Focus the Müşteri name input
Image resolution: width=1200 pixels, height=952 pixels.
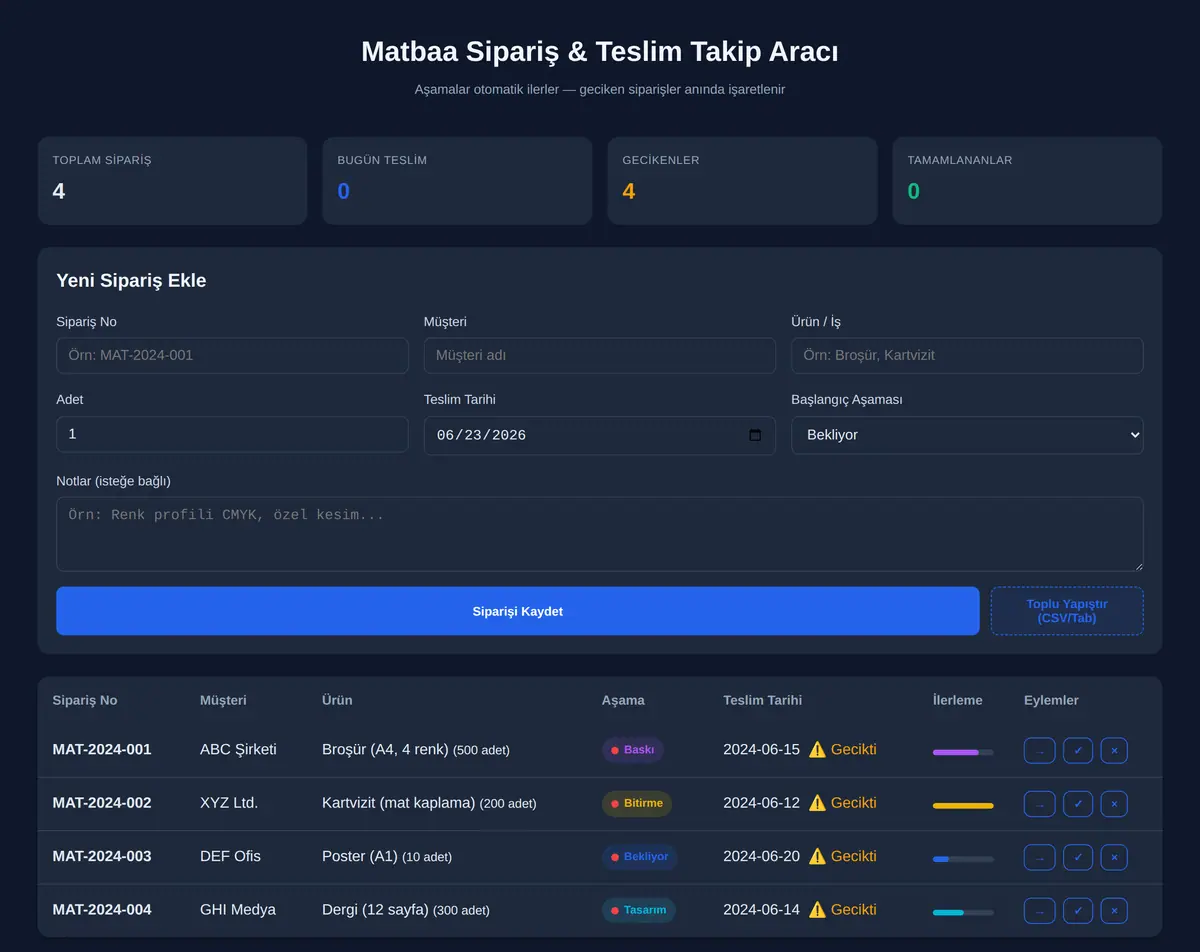tap(600, 355)
